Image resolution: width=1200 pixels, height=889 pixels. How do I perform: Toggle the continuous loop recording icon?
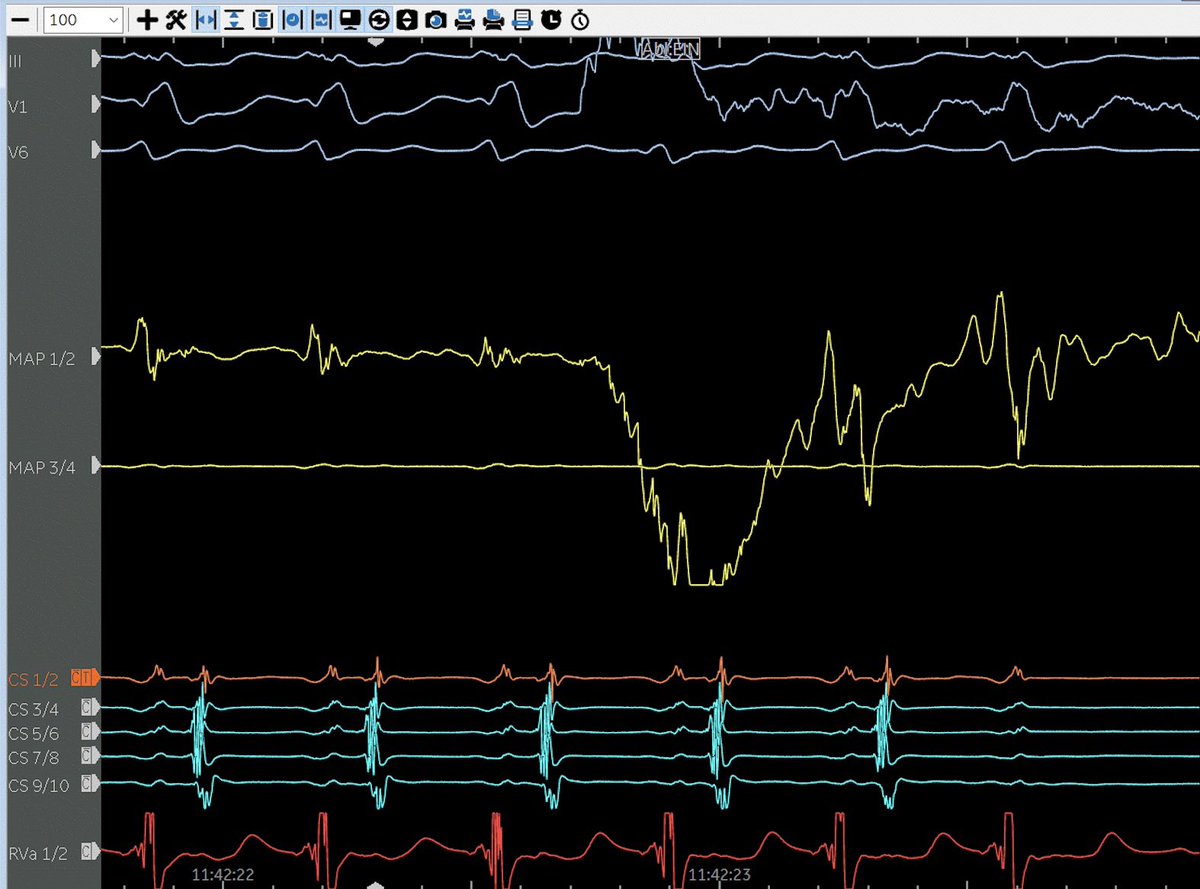pyautogui.click(x=379, y=19)
